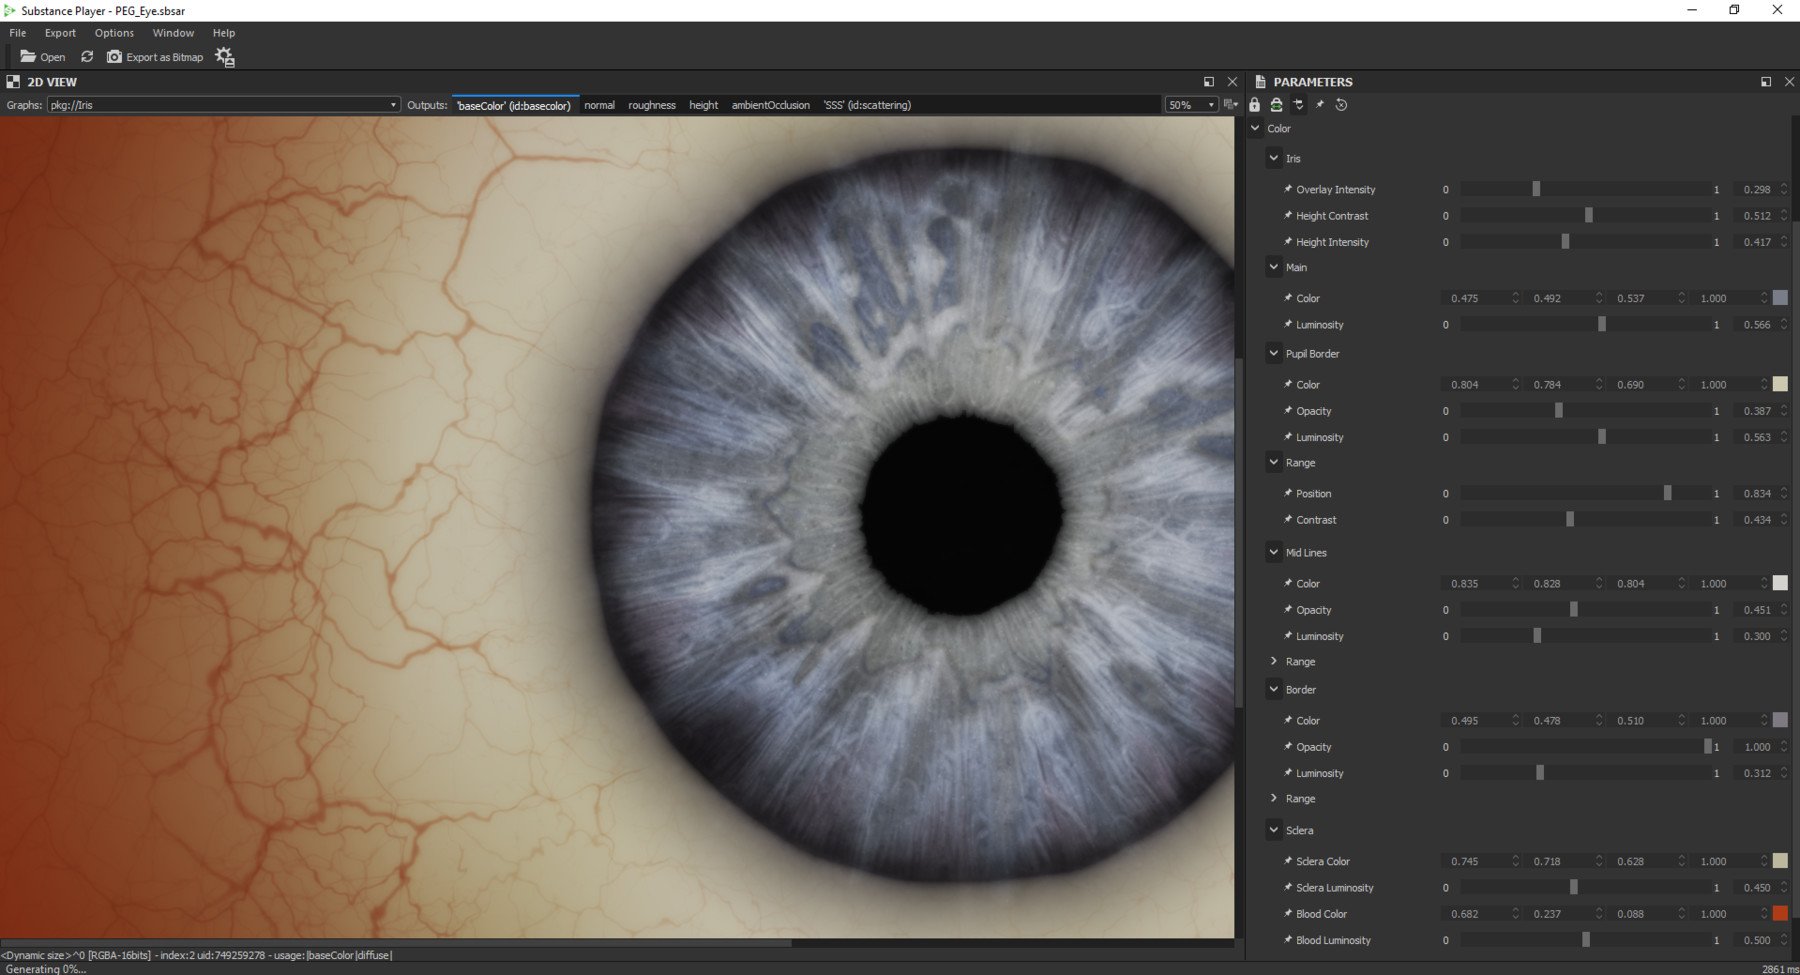The height and width of the screenshot is (975, 1800).
Task: Click the pin icon beside Pupil Border Opacity
Action: click(x=1288, y=410)
